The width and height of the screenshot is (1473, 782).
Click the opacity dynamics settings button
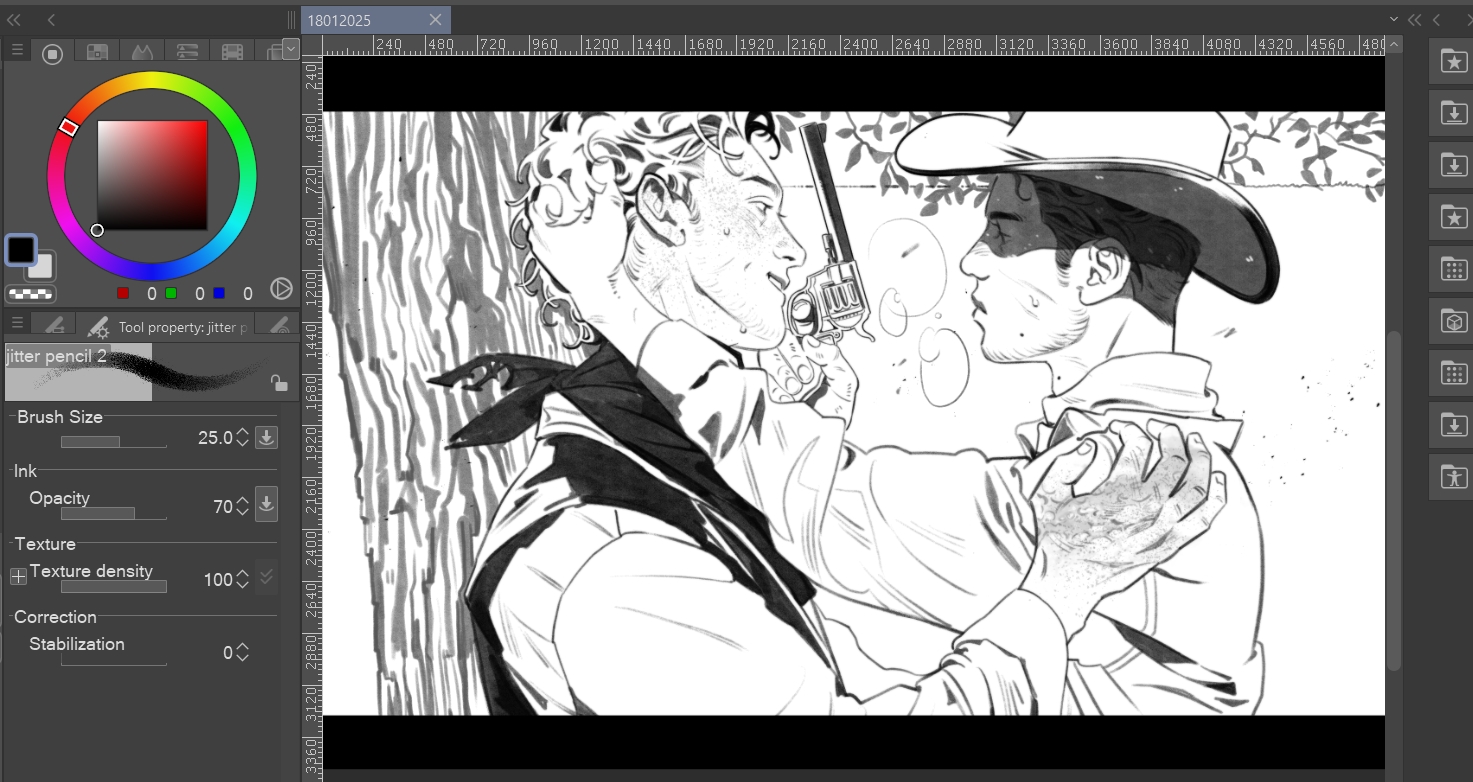(266, 505)
